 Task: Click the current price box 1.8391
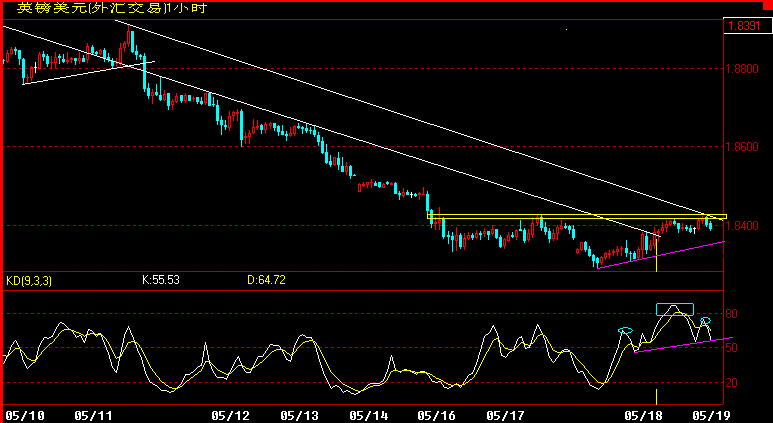(x=747, y=27)
